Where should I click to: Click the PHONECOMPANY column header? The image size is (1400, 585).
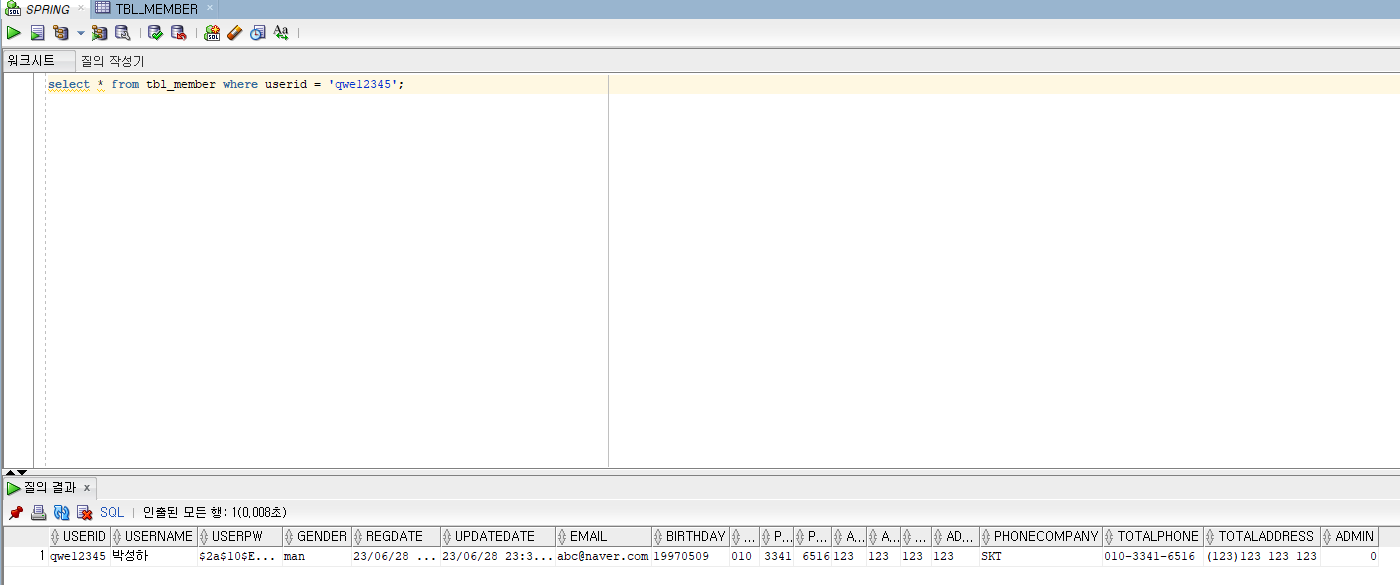coord(1041,536)
